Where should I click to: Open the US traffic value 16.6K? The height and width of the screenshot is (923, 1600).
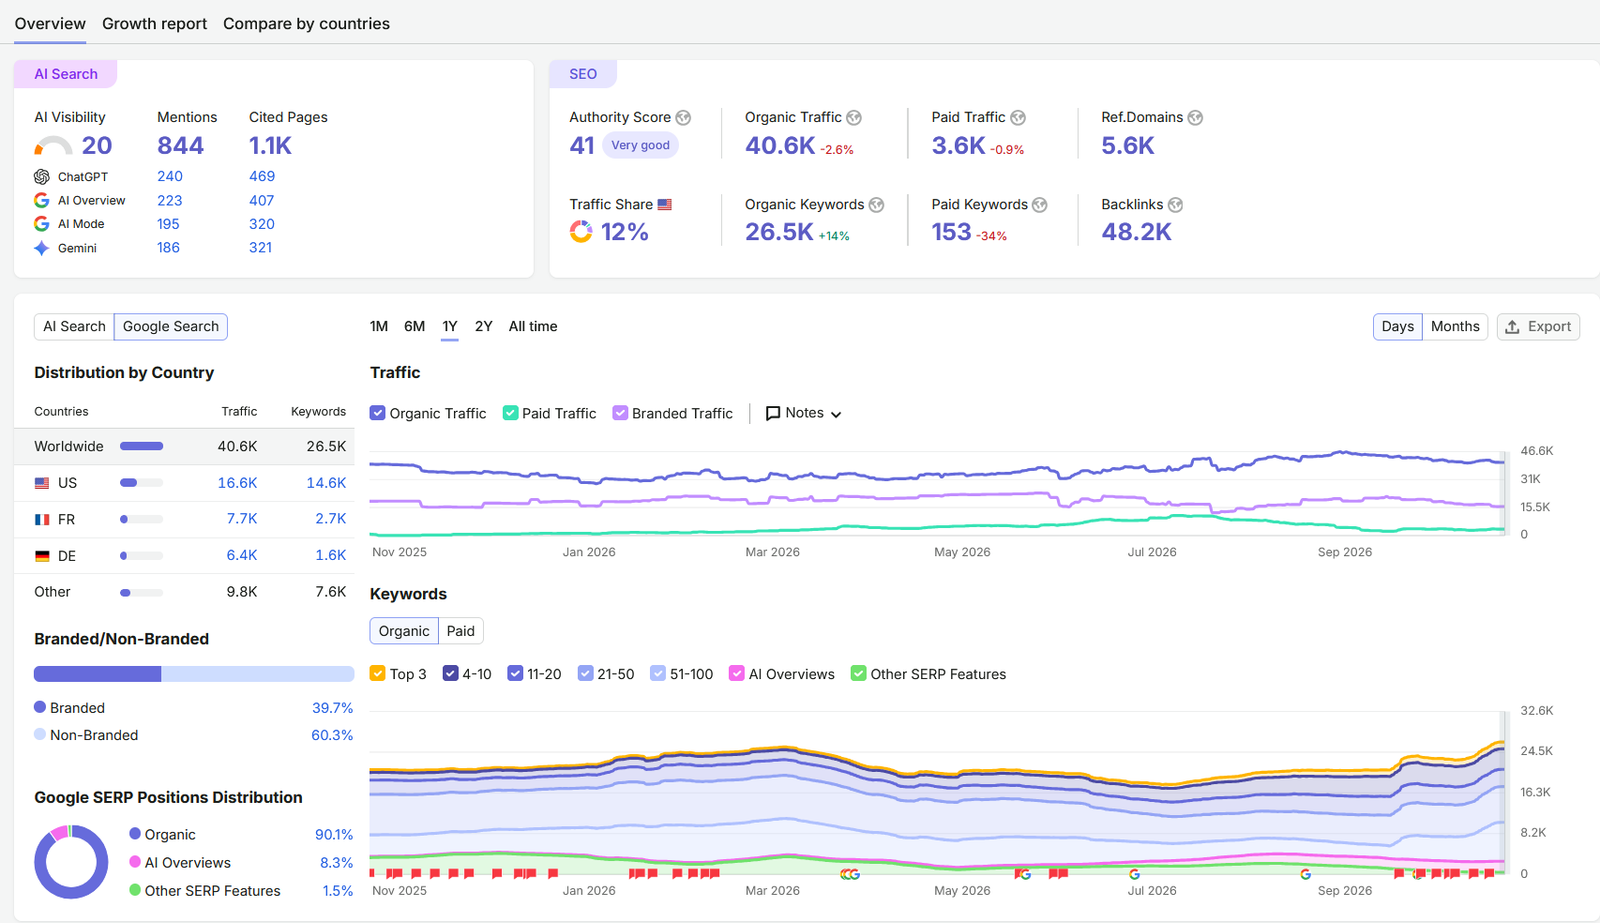tap(237, 482)
